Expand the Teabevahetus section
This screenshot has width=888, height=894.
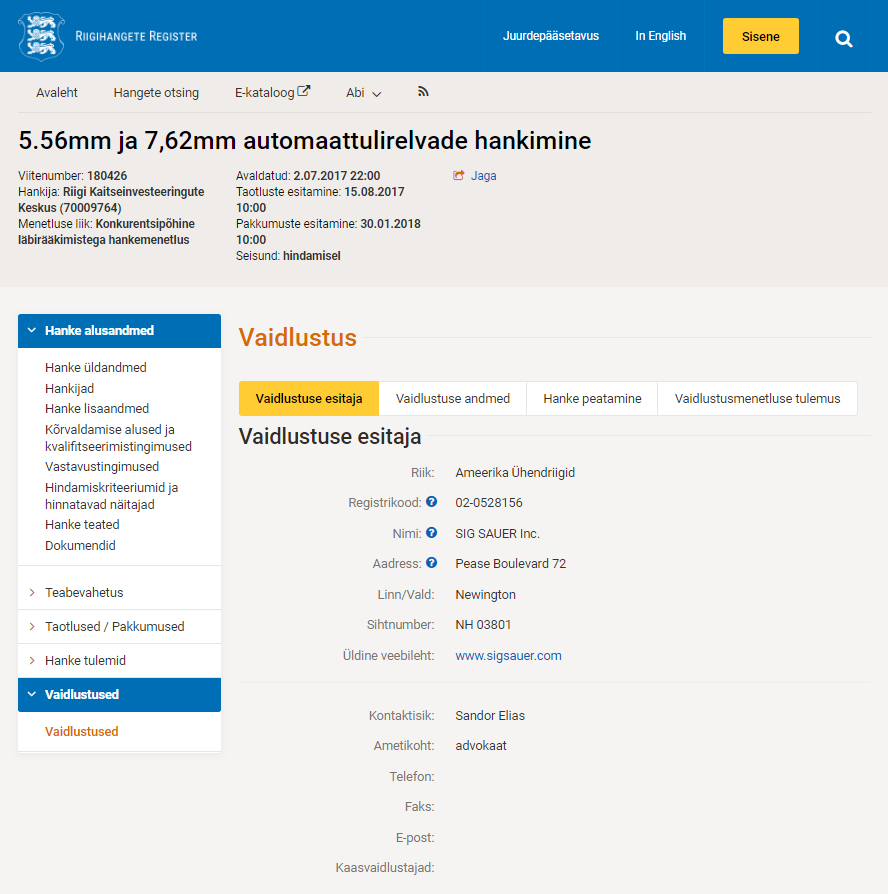pyautogui.click(x=84, y=593)
